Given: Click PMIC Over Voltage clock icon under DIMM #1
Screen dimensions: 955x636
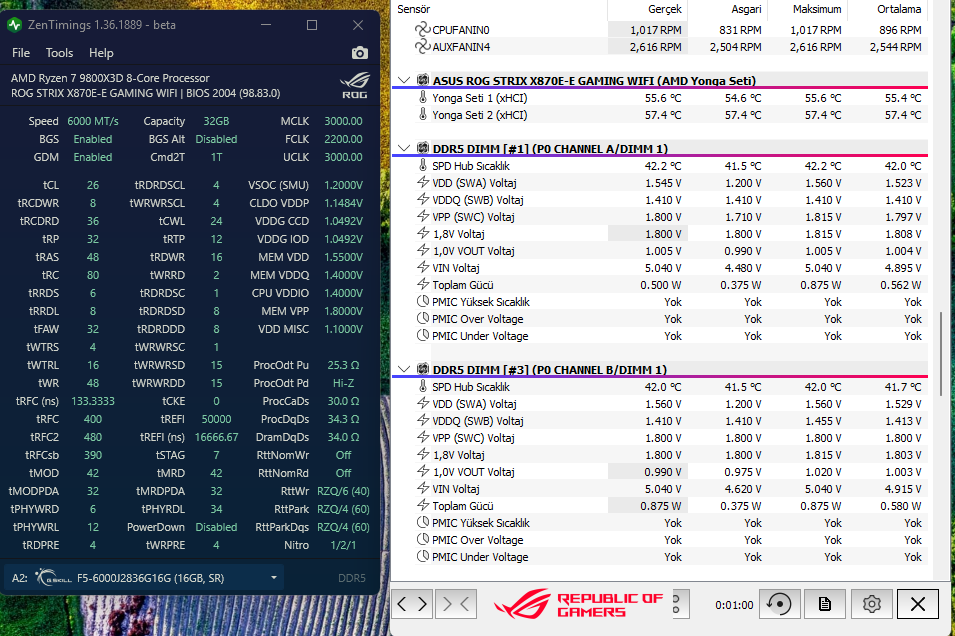Looking at the screenshot, I should (423, 318).
